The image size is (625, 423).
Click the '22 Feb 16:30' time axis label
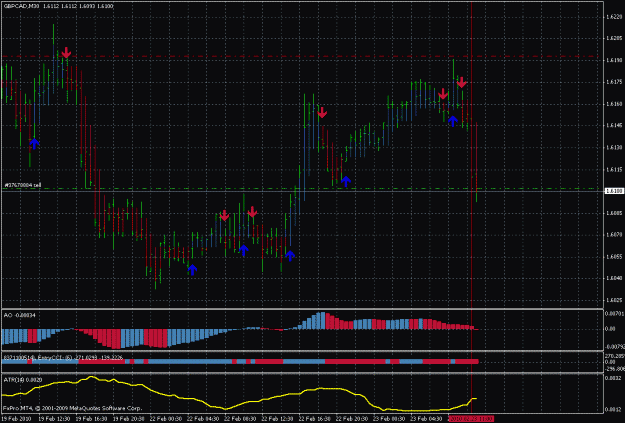click(314, 419)
